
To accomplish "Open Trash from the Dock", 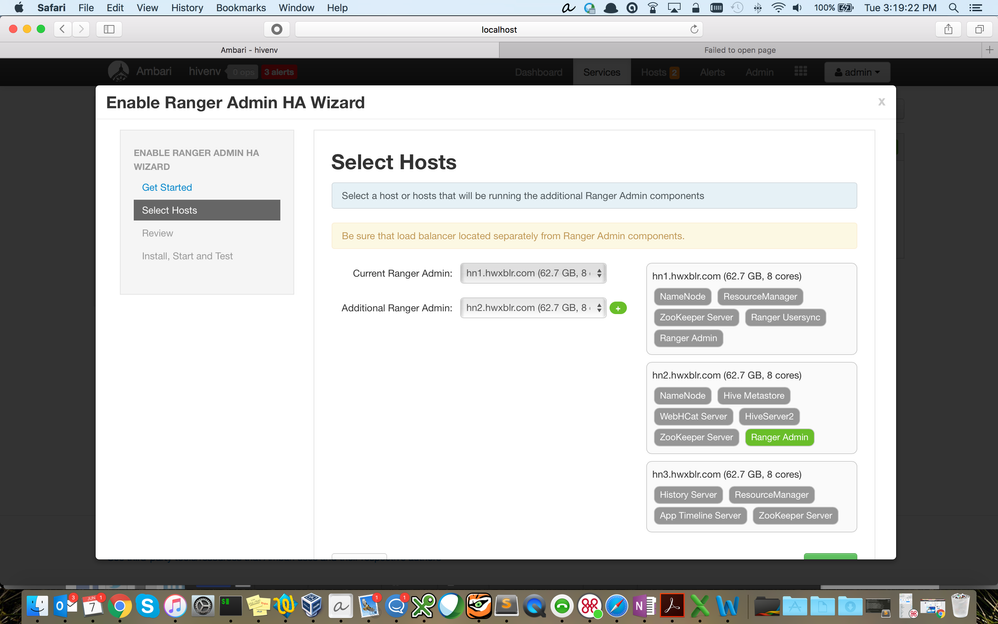I will pos(960,606).
